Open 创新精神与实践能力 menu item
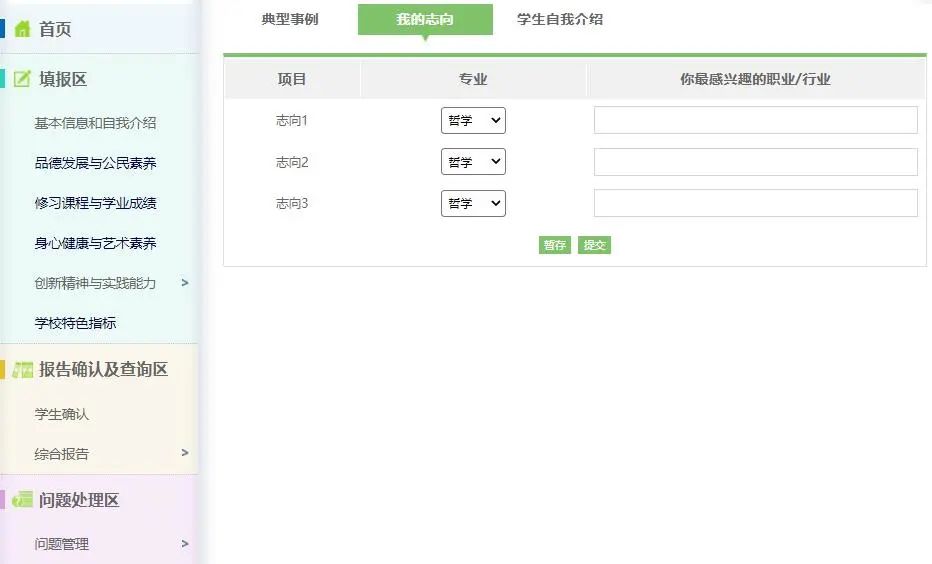 point(95,283)
